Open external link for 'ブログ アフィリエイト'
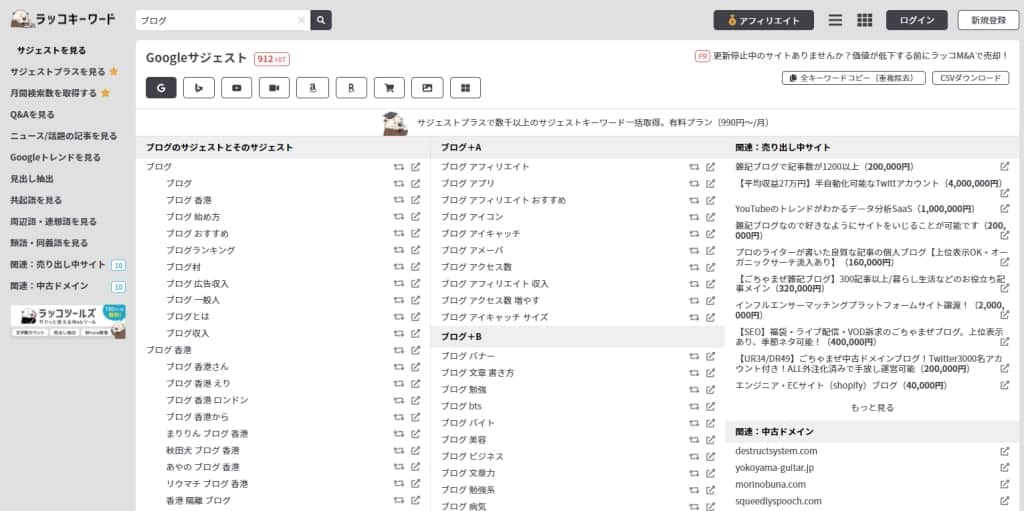 pos(710,167)
